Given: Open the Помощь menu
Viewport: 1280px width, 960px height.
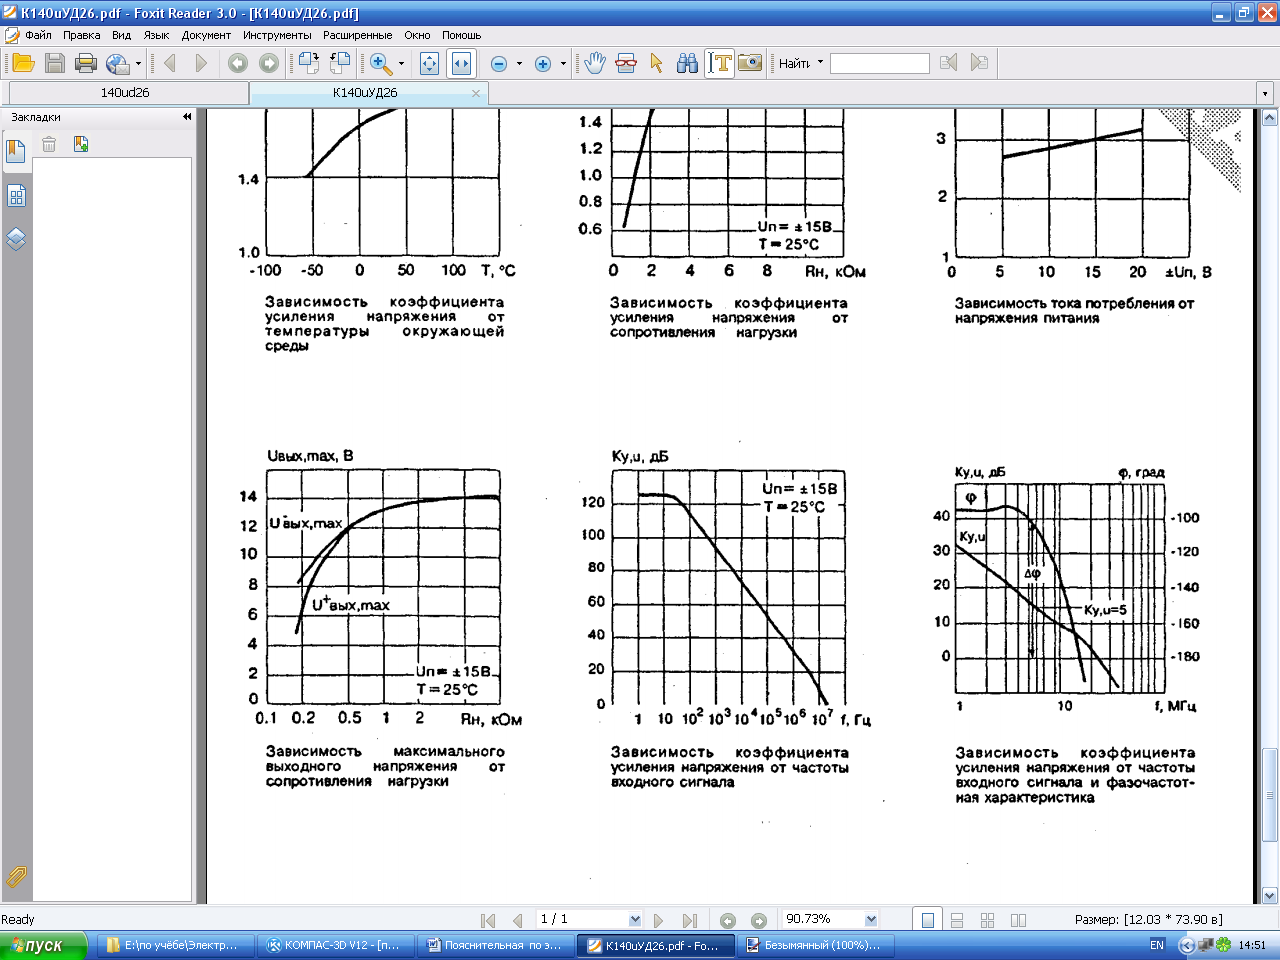Looking at the screenshot, I should (x=462, y=35).
